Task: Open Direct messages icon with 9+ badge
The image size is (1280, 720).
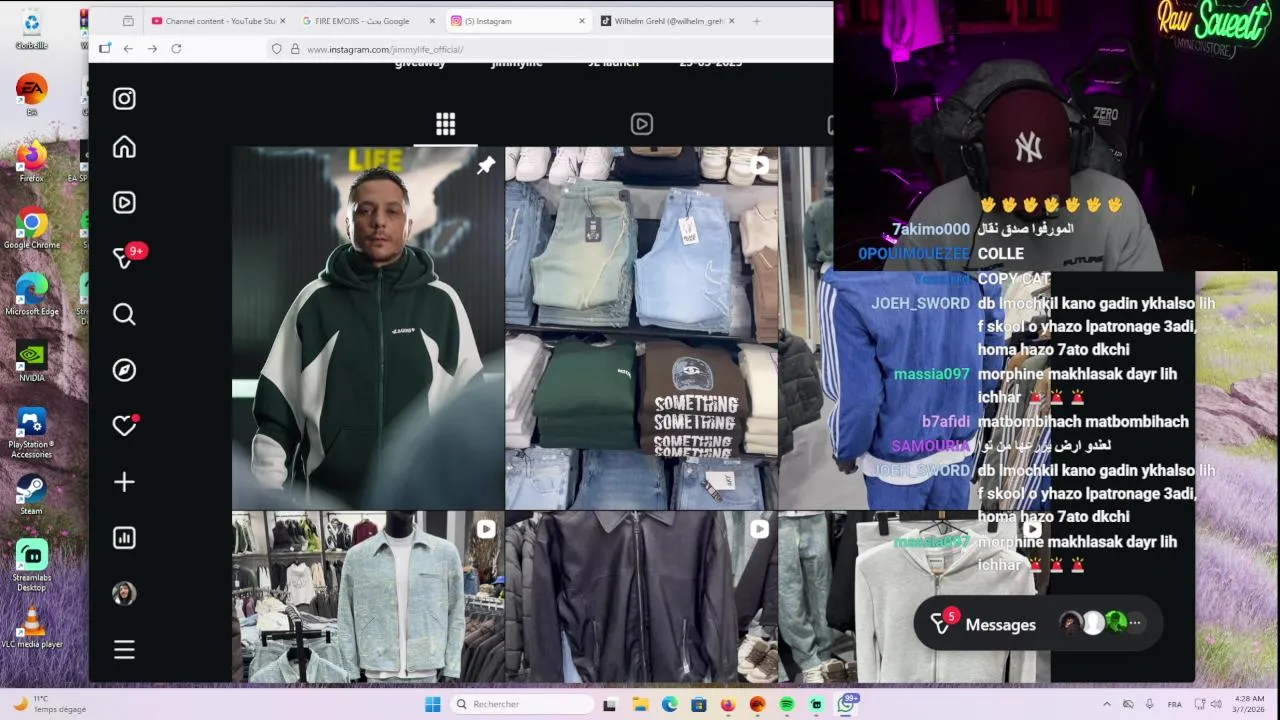Action: (126, 257)
